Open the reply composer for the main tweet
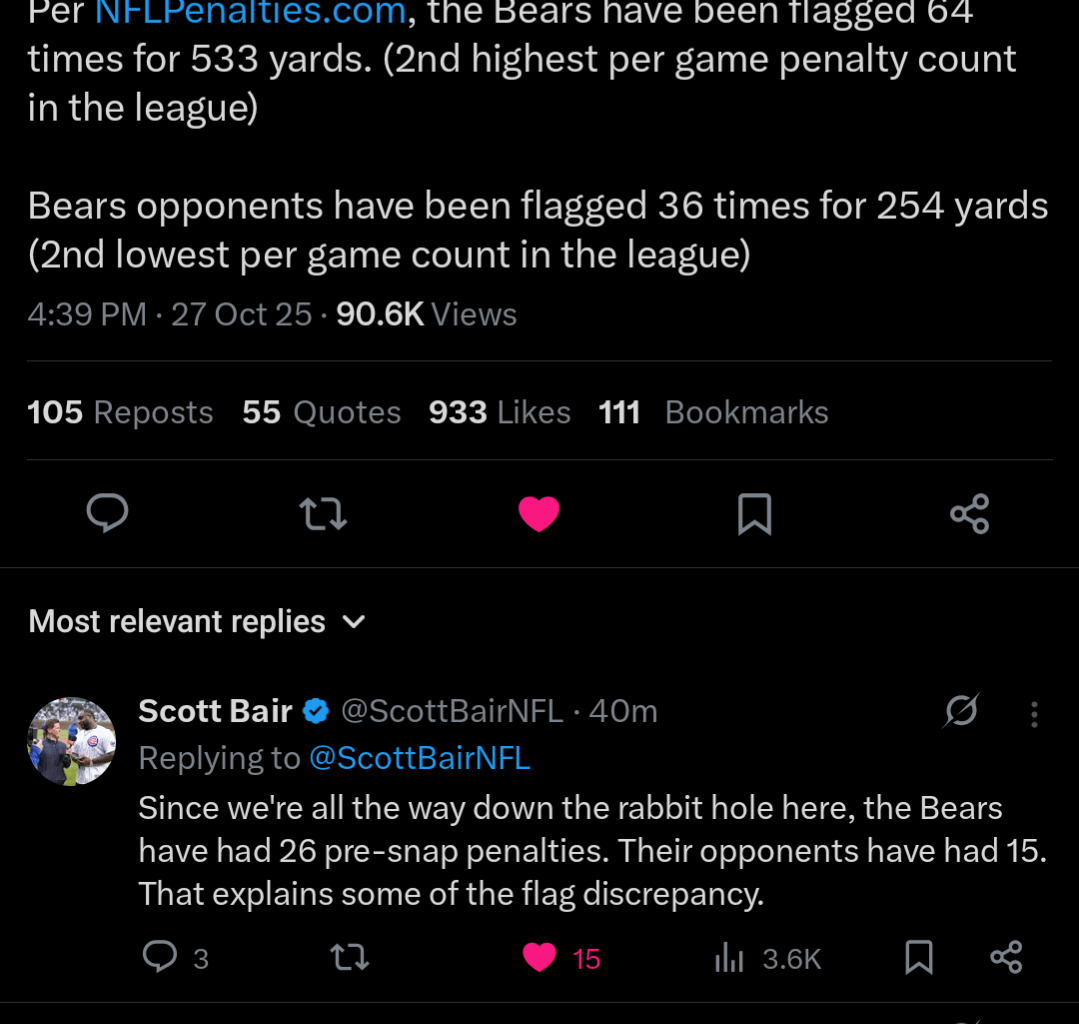Image resolution: width=1079 pixels, height=1024 pixels. click(x=107, y=514)
